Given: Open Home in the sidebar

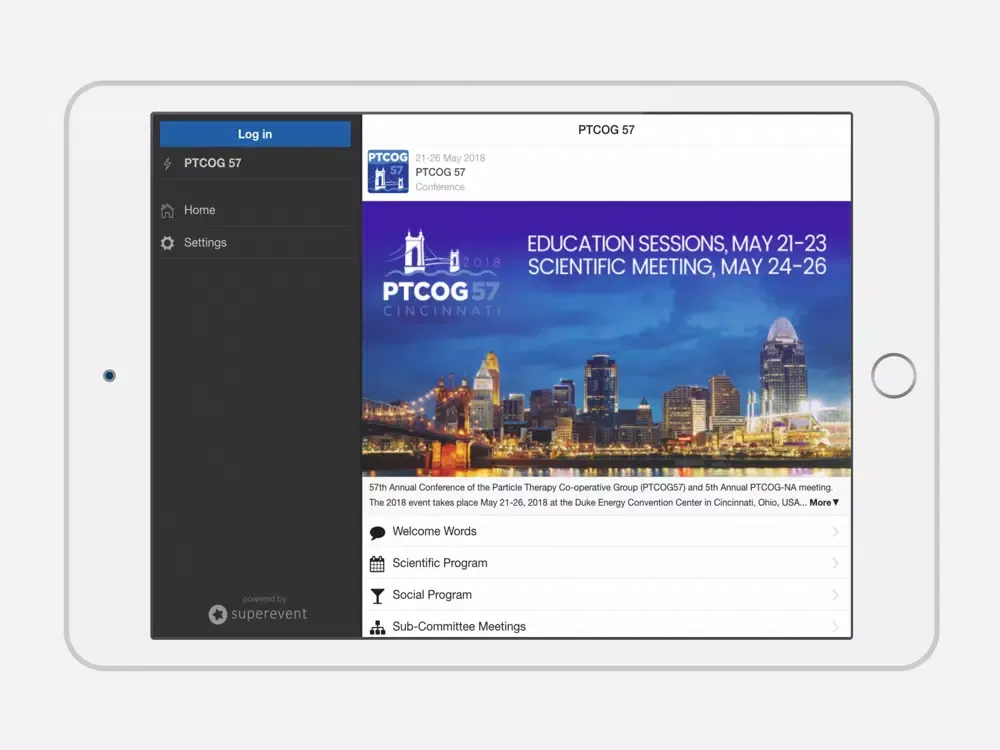Looking at the screenshot, I should (255, 210).
